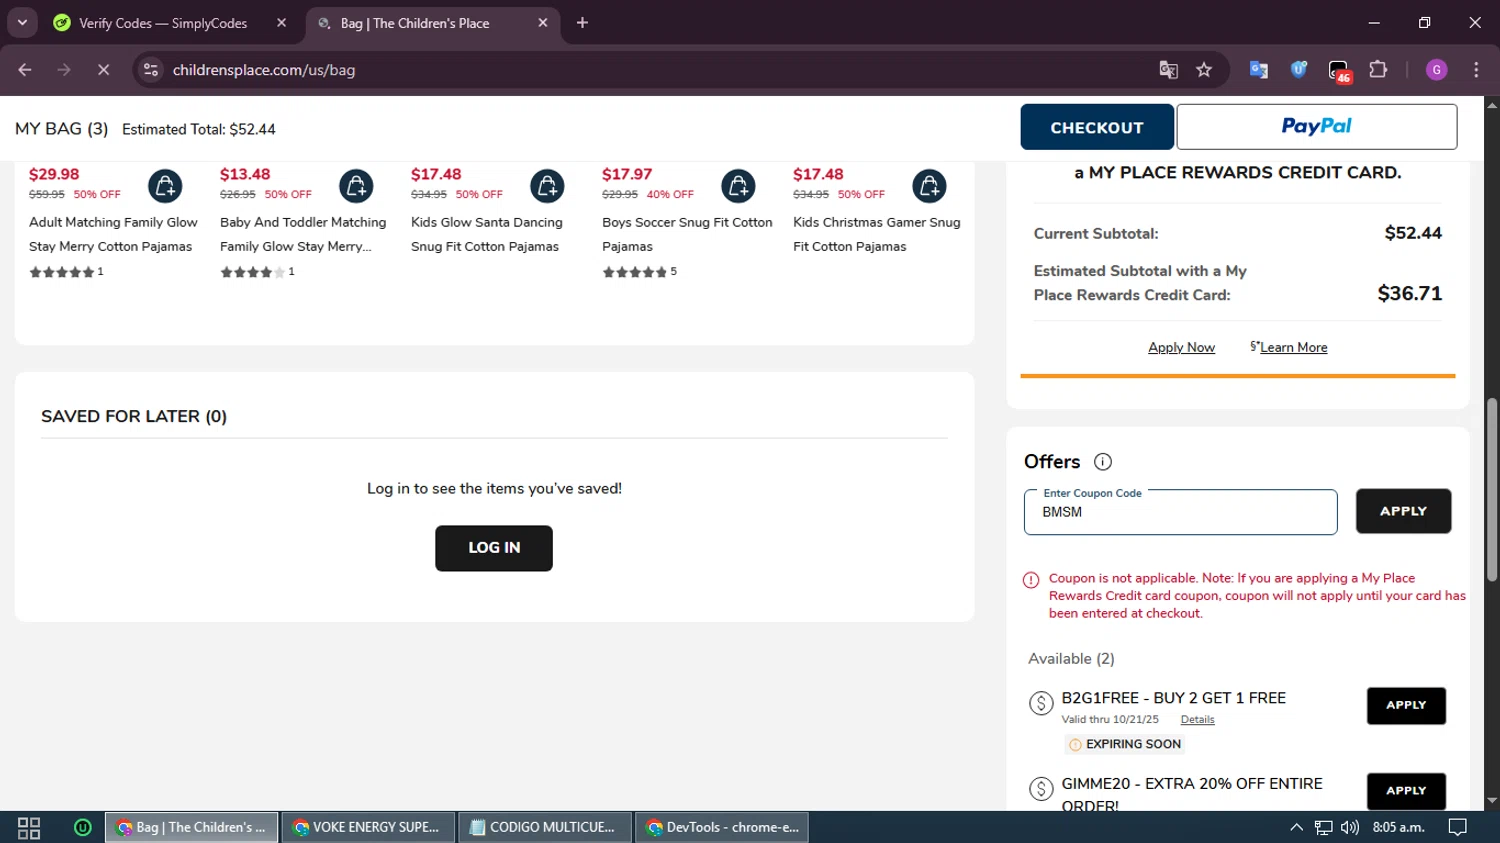Open the Windows notification center
The image size is (1500, 843).
[x=1458, y=827]
